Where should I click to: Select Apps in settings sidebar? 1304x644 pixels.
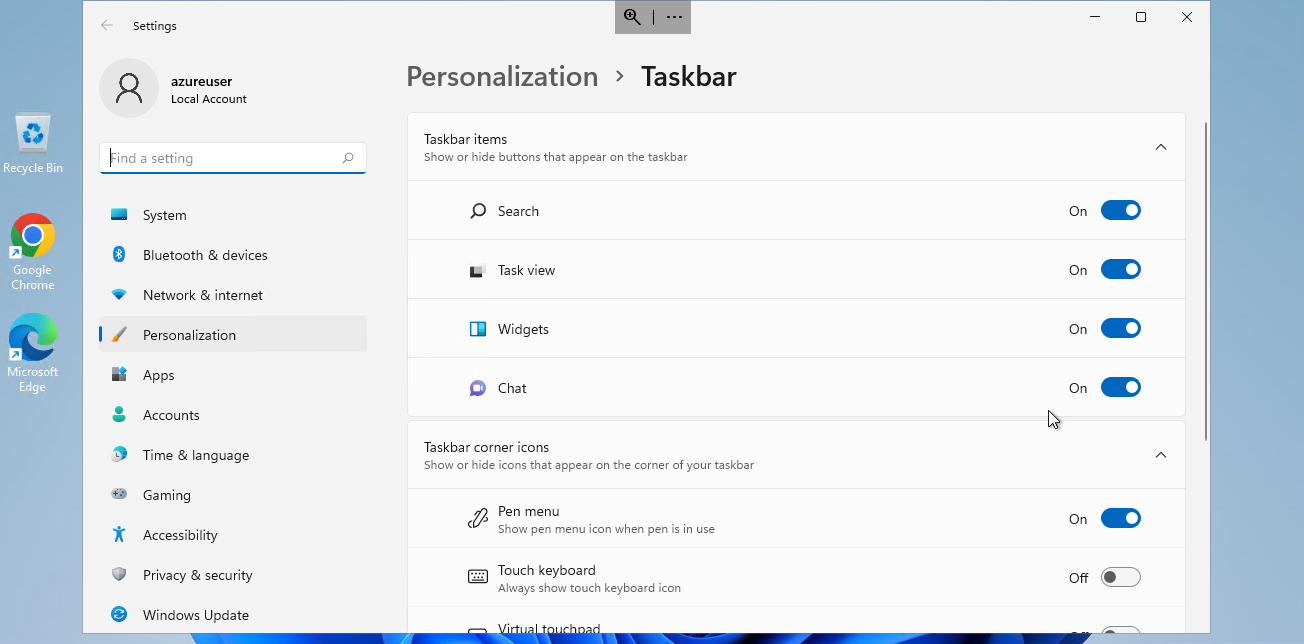233,375
